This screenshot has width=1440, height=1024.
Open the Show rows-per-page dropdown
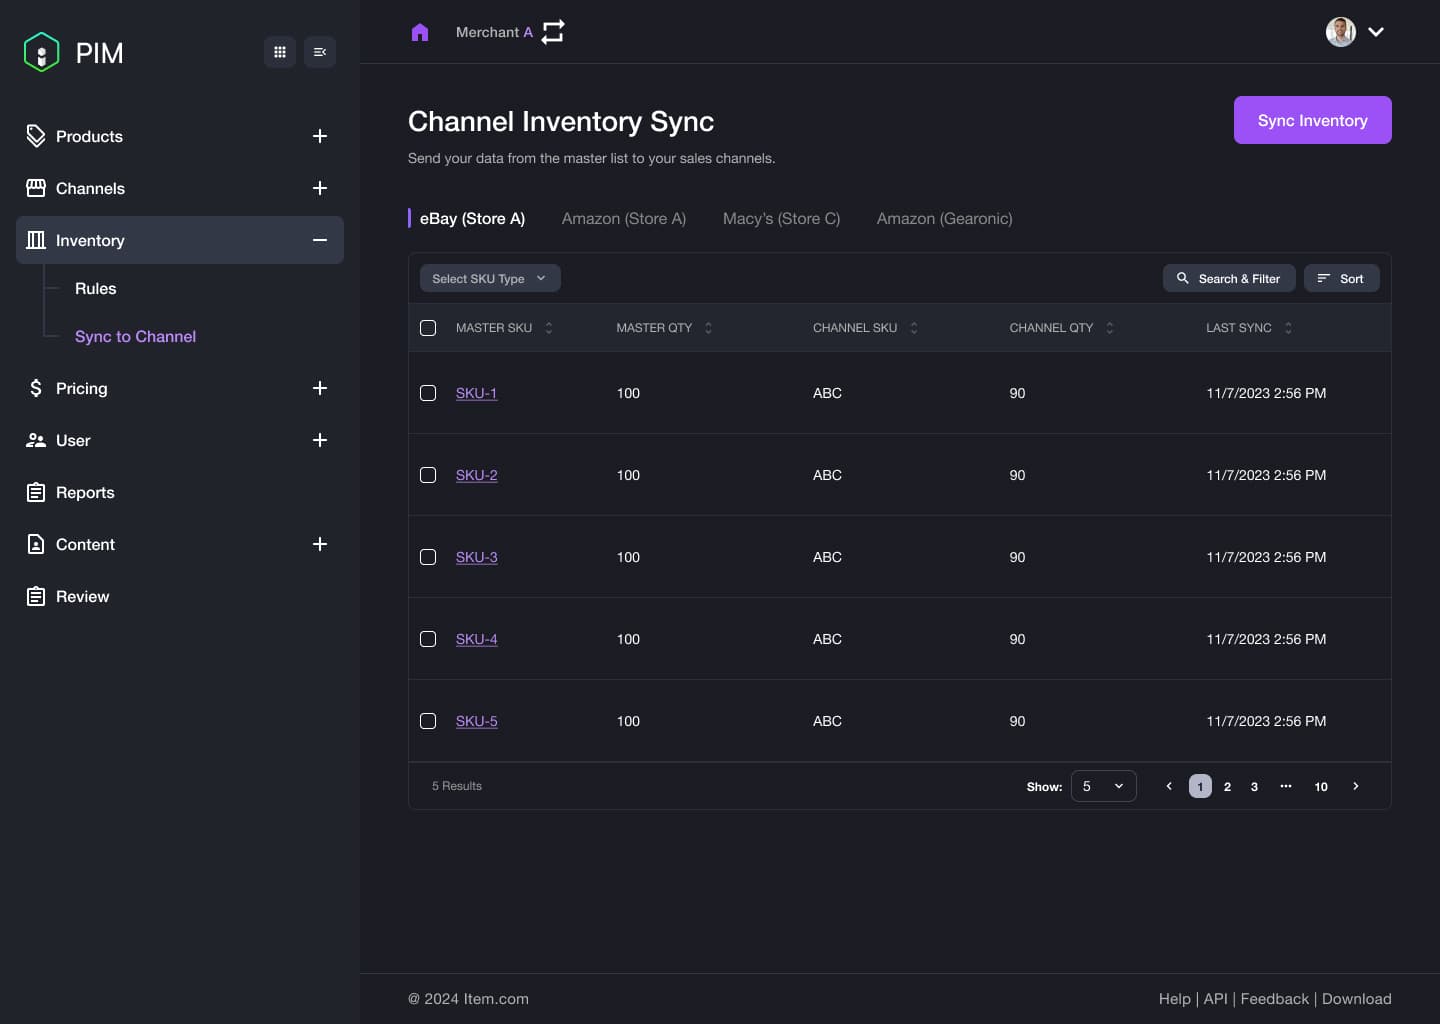(1103, 786)
